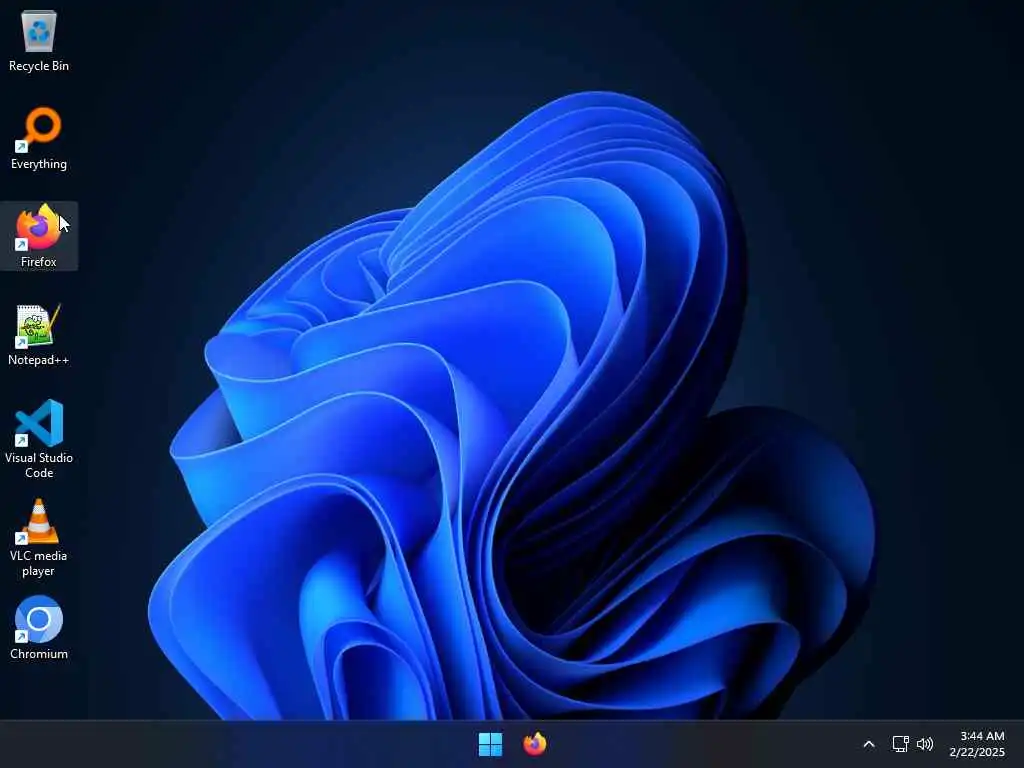
Task: Launch Firefox from the taskbar
Action: pyautogui.click(x=534, y=744)
